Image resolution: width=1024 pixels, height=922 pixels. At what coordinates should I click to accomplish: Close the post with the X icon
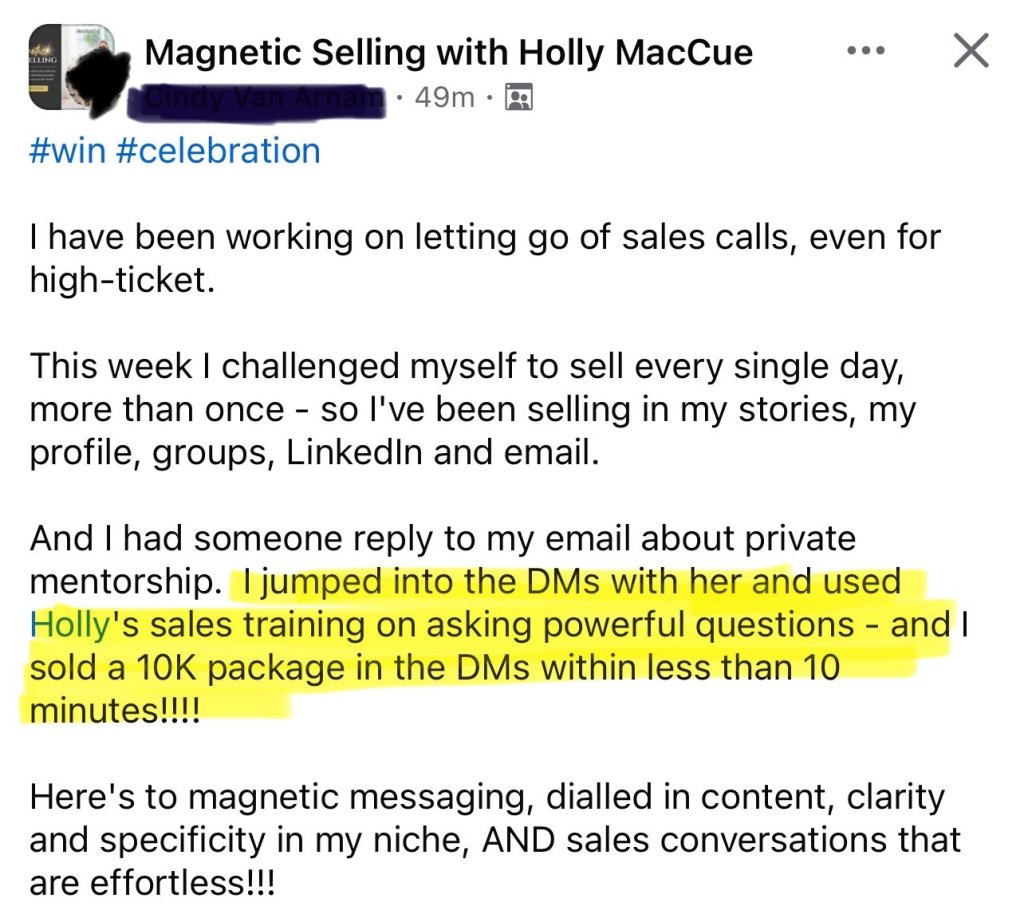[971, 50]
